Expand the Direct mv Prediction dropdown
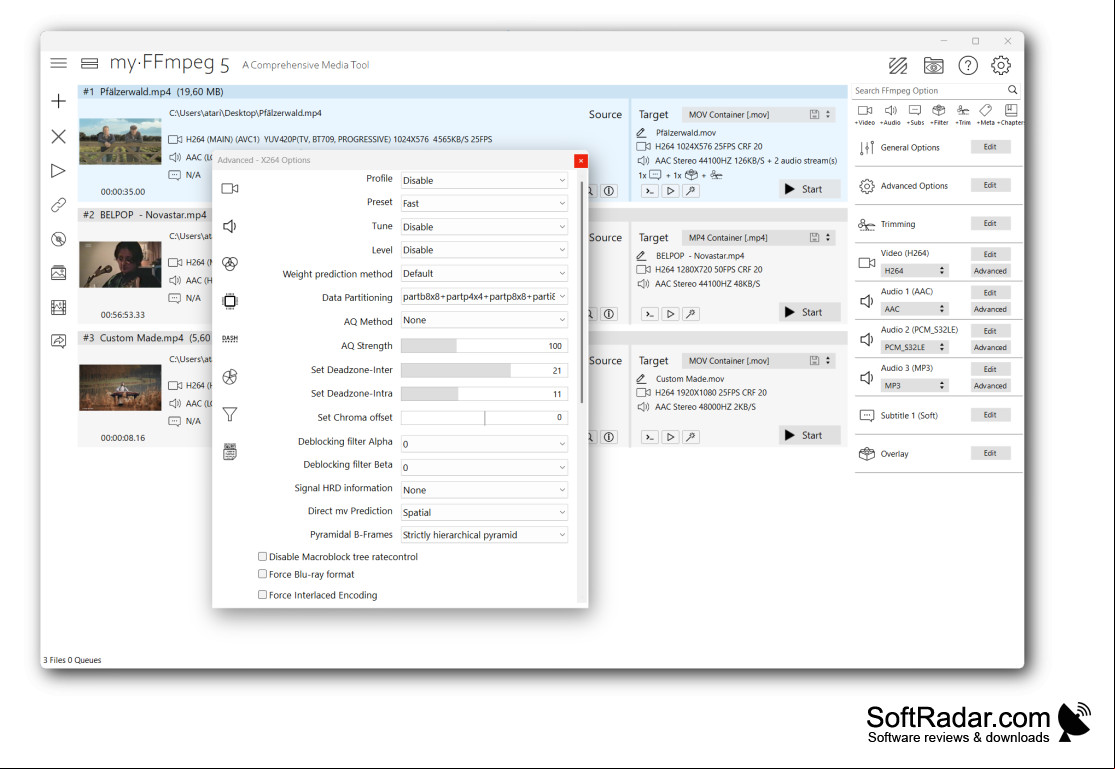Screen dimensions: 1115x769 pos(484,512)
